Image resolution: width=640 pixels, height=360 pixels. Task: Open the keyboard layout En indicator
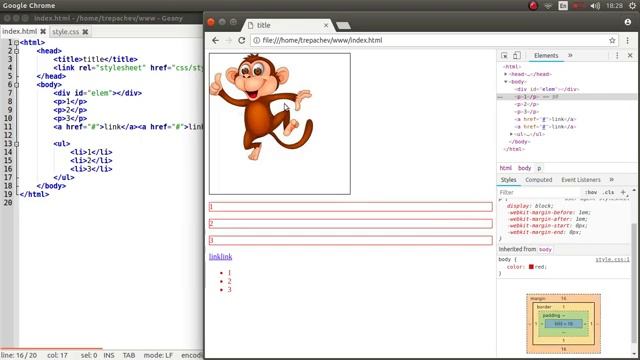563,6
